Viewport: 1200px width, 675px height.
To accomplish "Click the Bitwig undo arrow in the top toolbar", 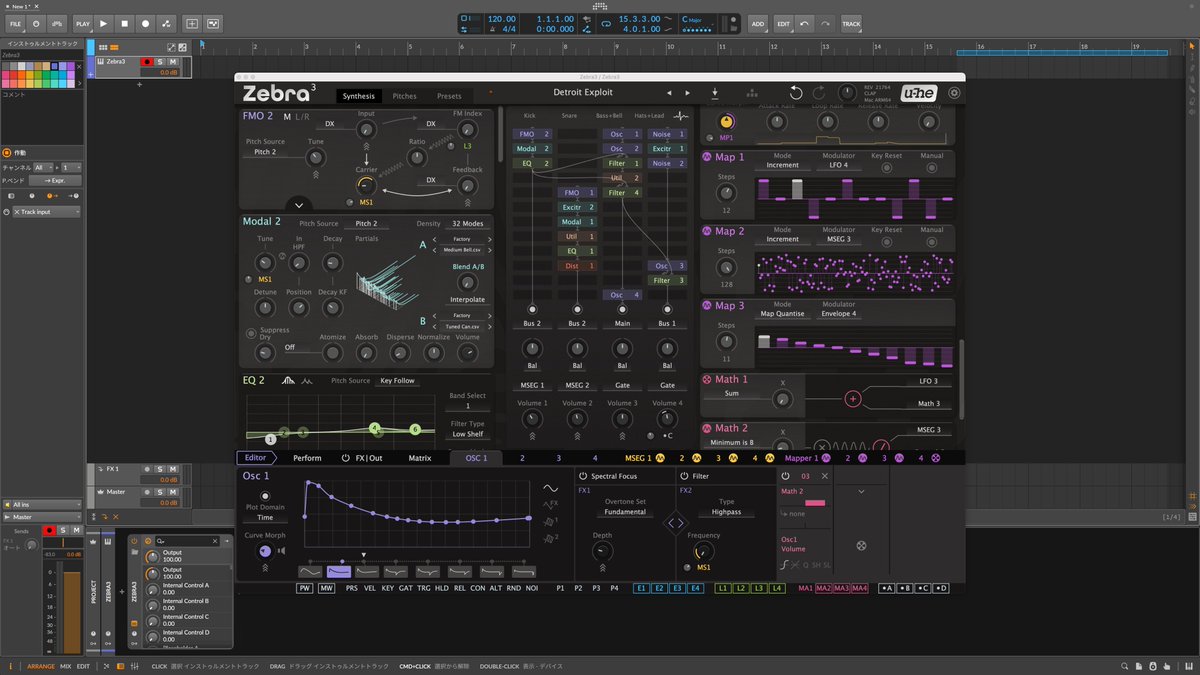I will click(806, 23).
